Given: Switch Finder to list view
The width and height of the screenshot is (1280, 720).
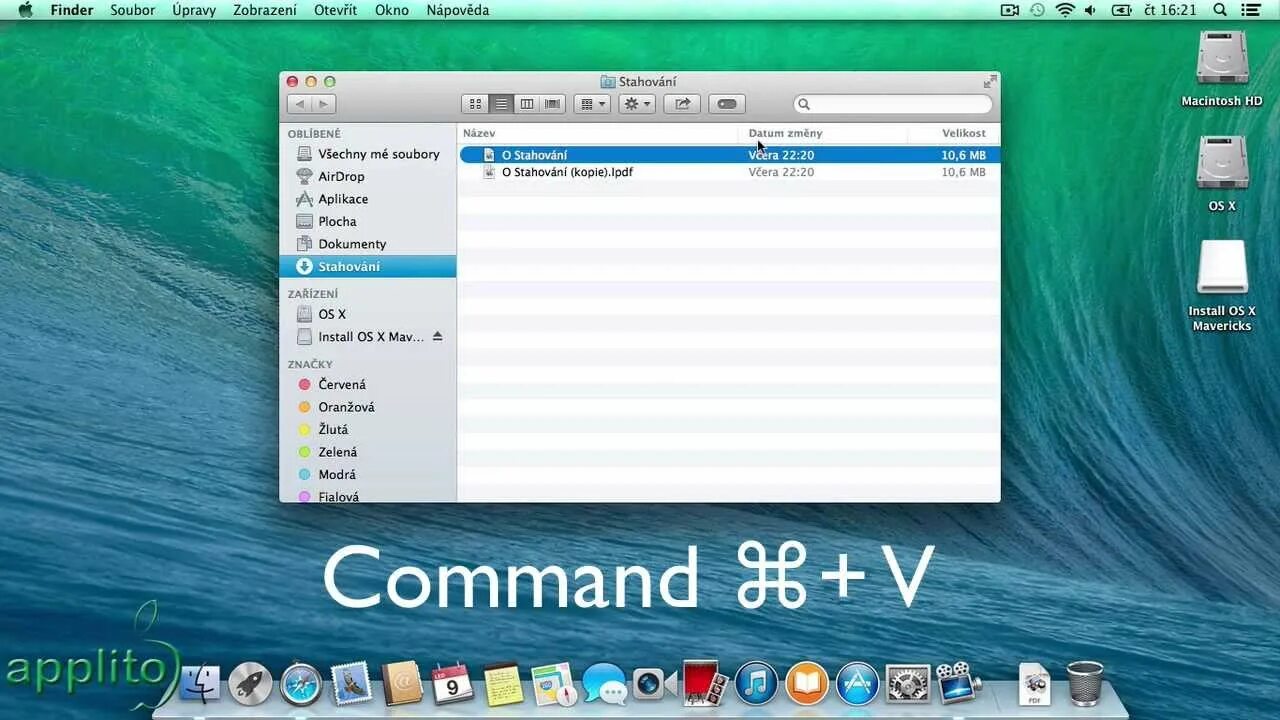Looking at the screenshot, I should [501, 104].
